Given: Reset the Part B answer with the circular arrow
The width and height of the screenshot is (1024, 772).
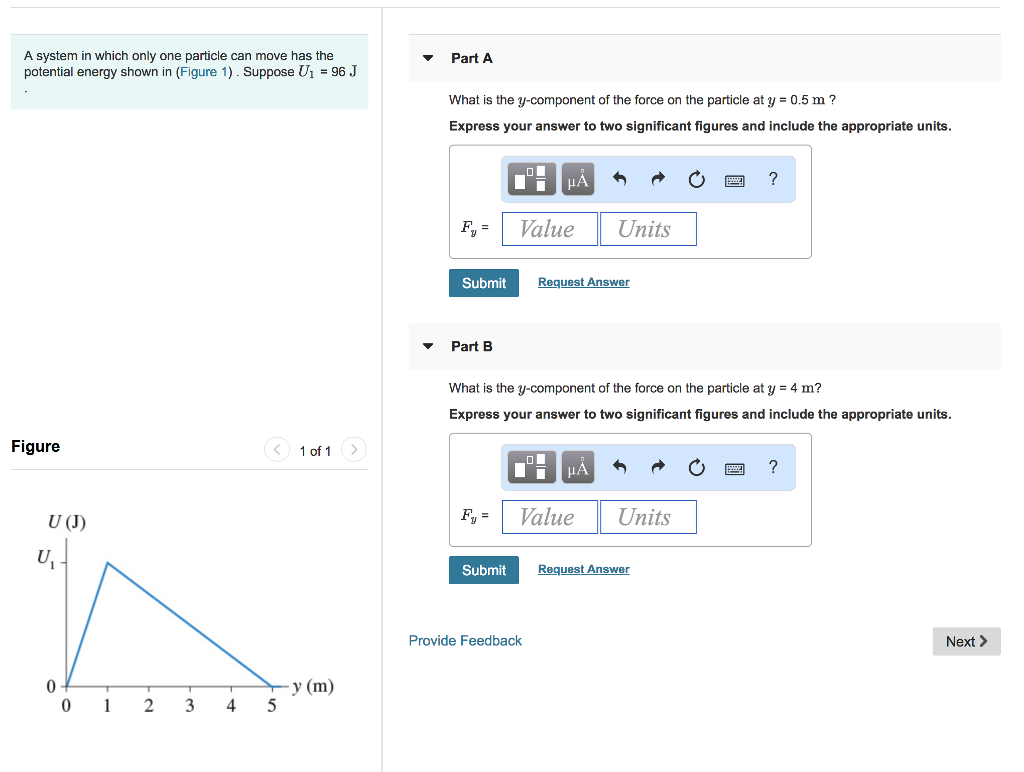Looking at the screenshot, I should coord(696,468).
